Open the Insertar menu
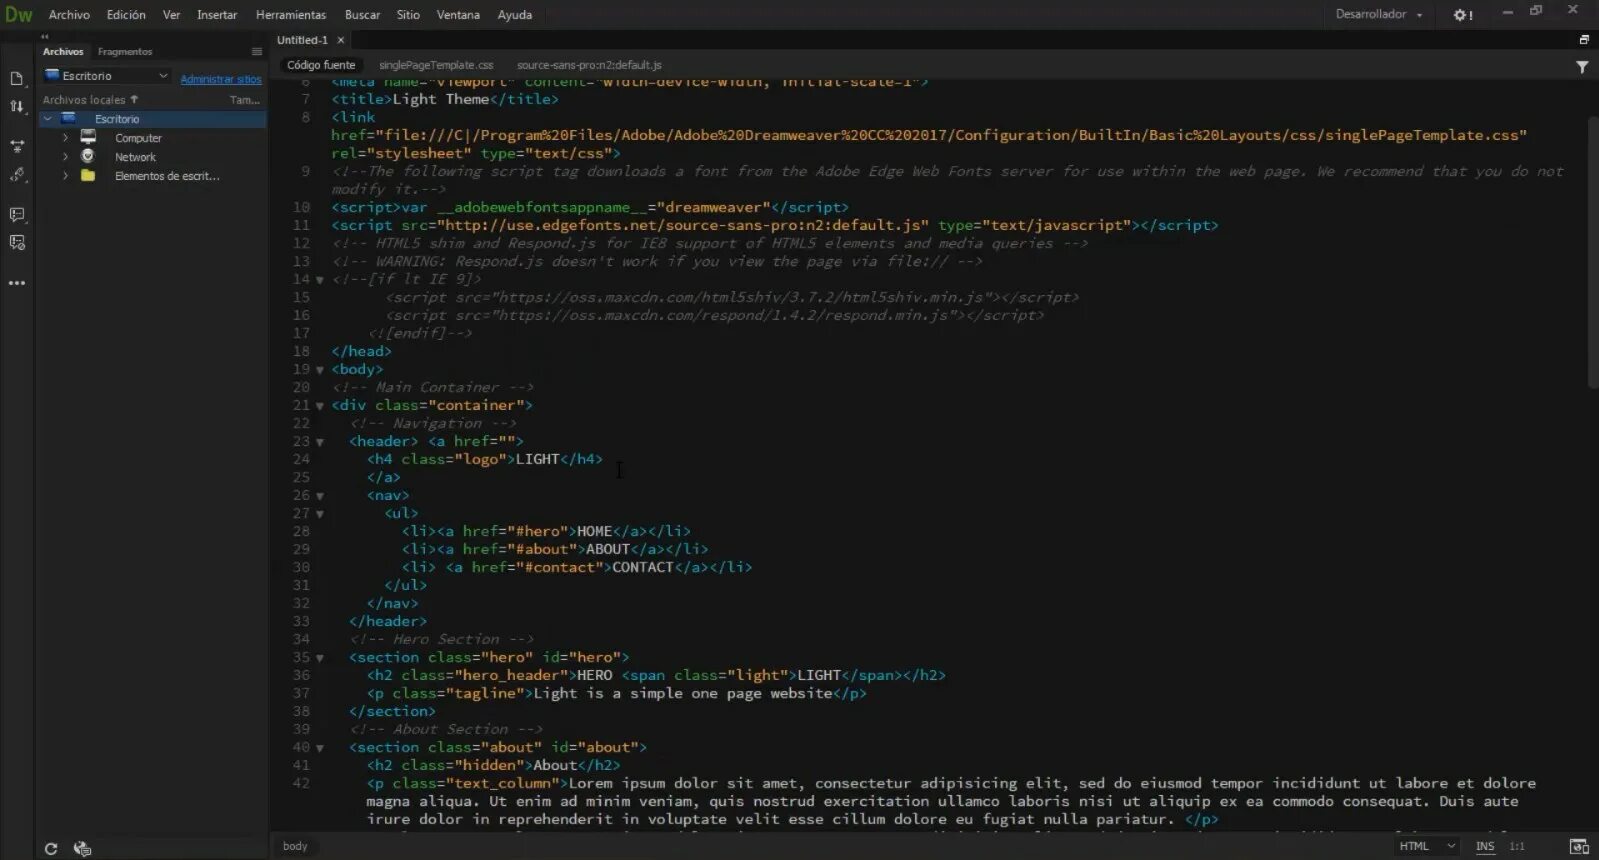 point(217,15)
